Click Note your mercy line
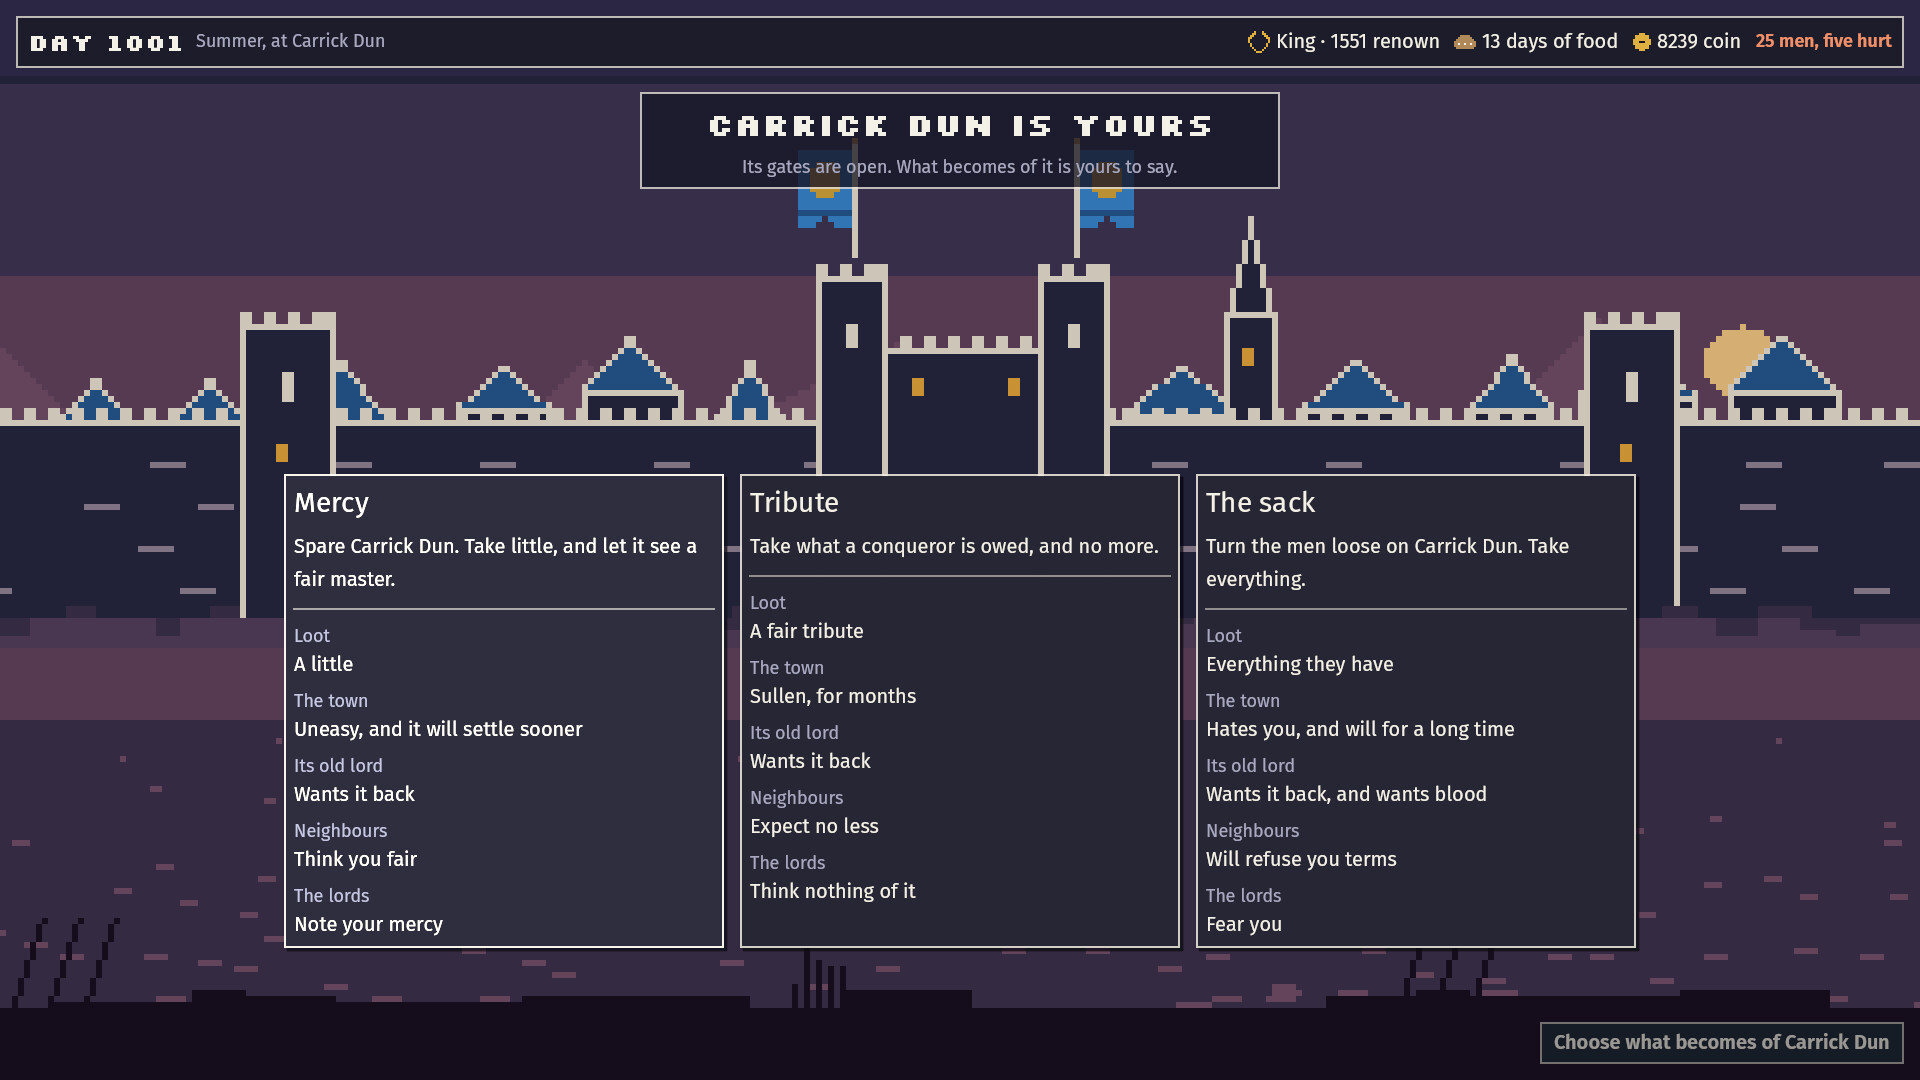 [x=368, y=924]
